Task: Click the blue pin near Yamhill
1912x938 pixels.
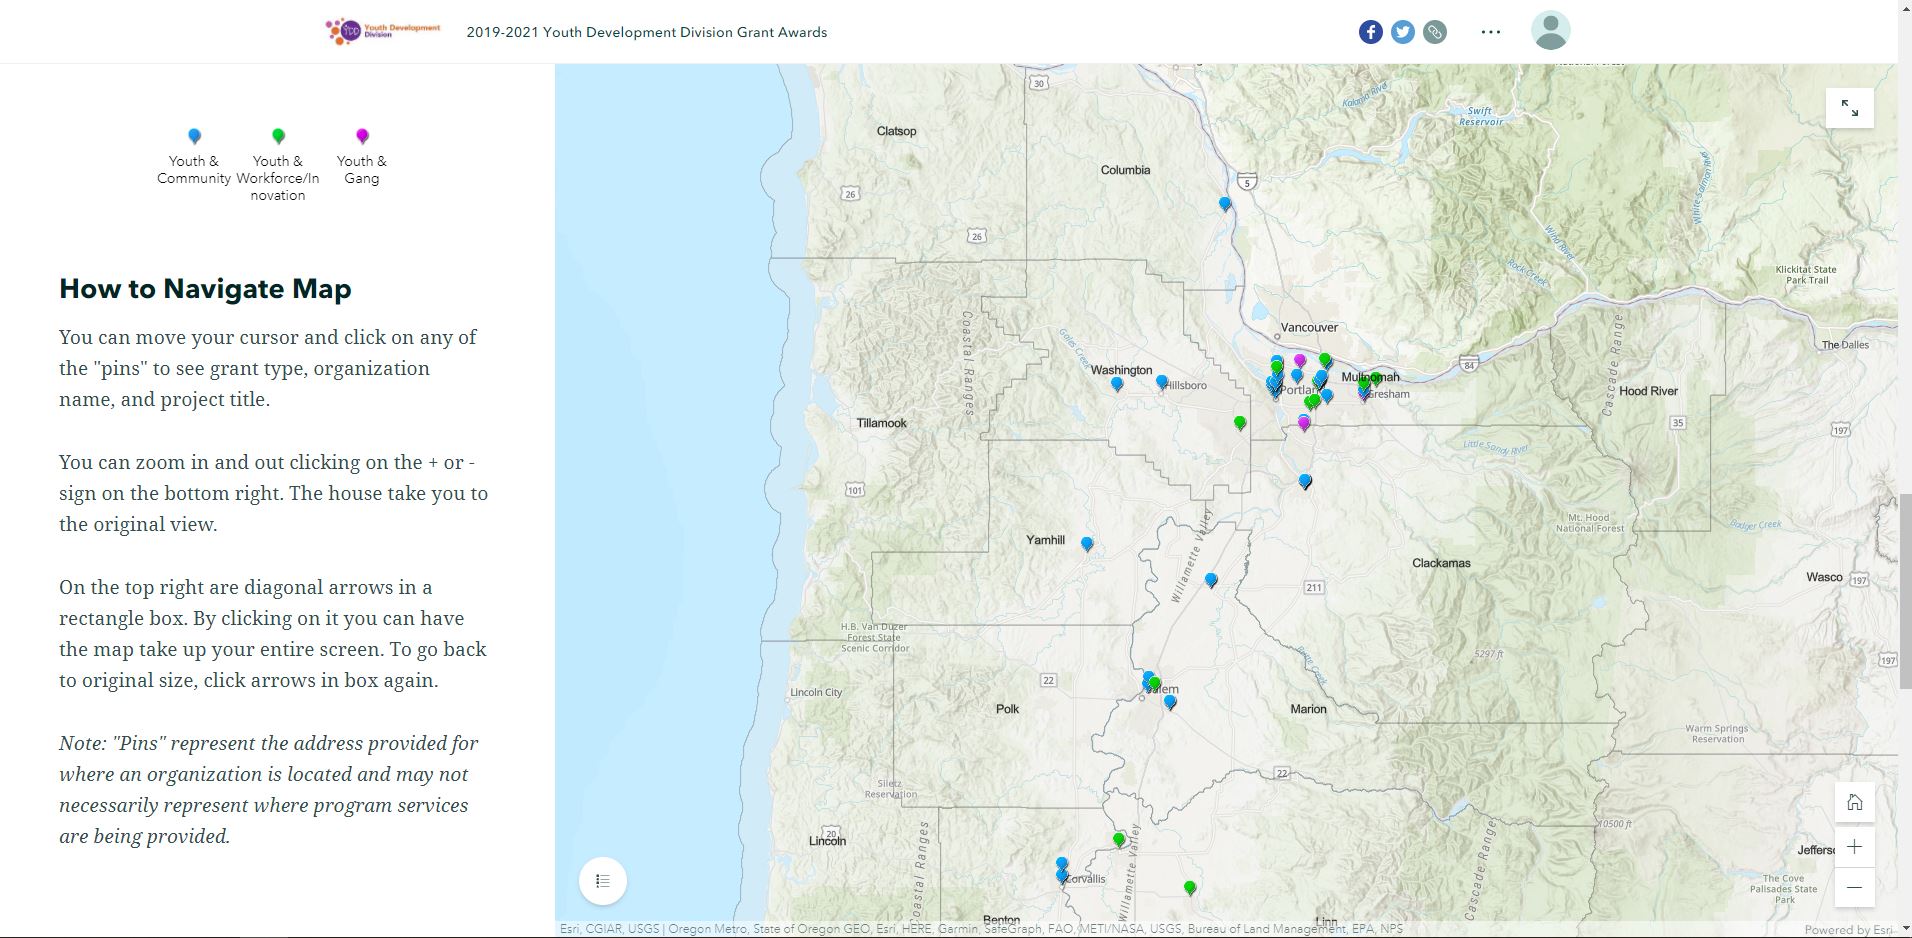Action: coord(1087,543)
